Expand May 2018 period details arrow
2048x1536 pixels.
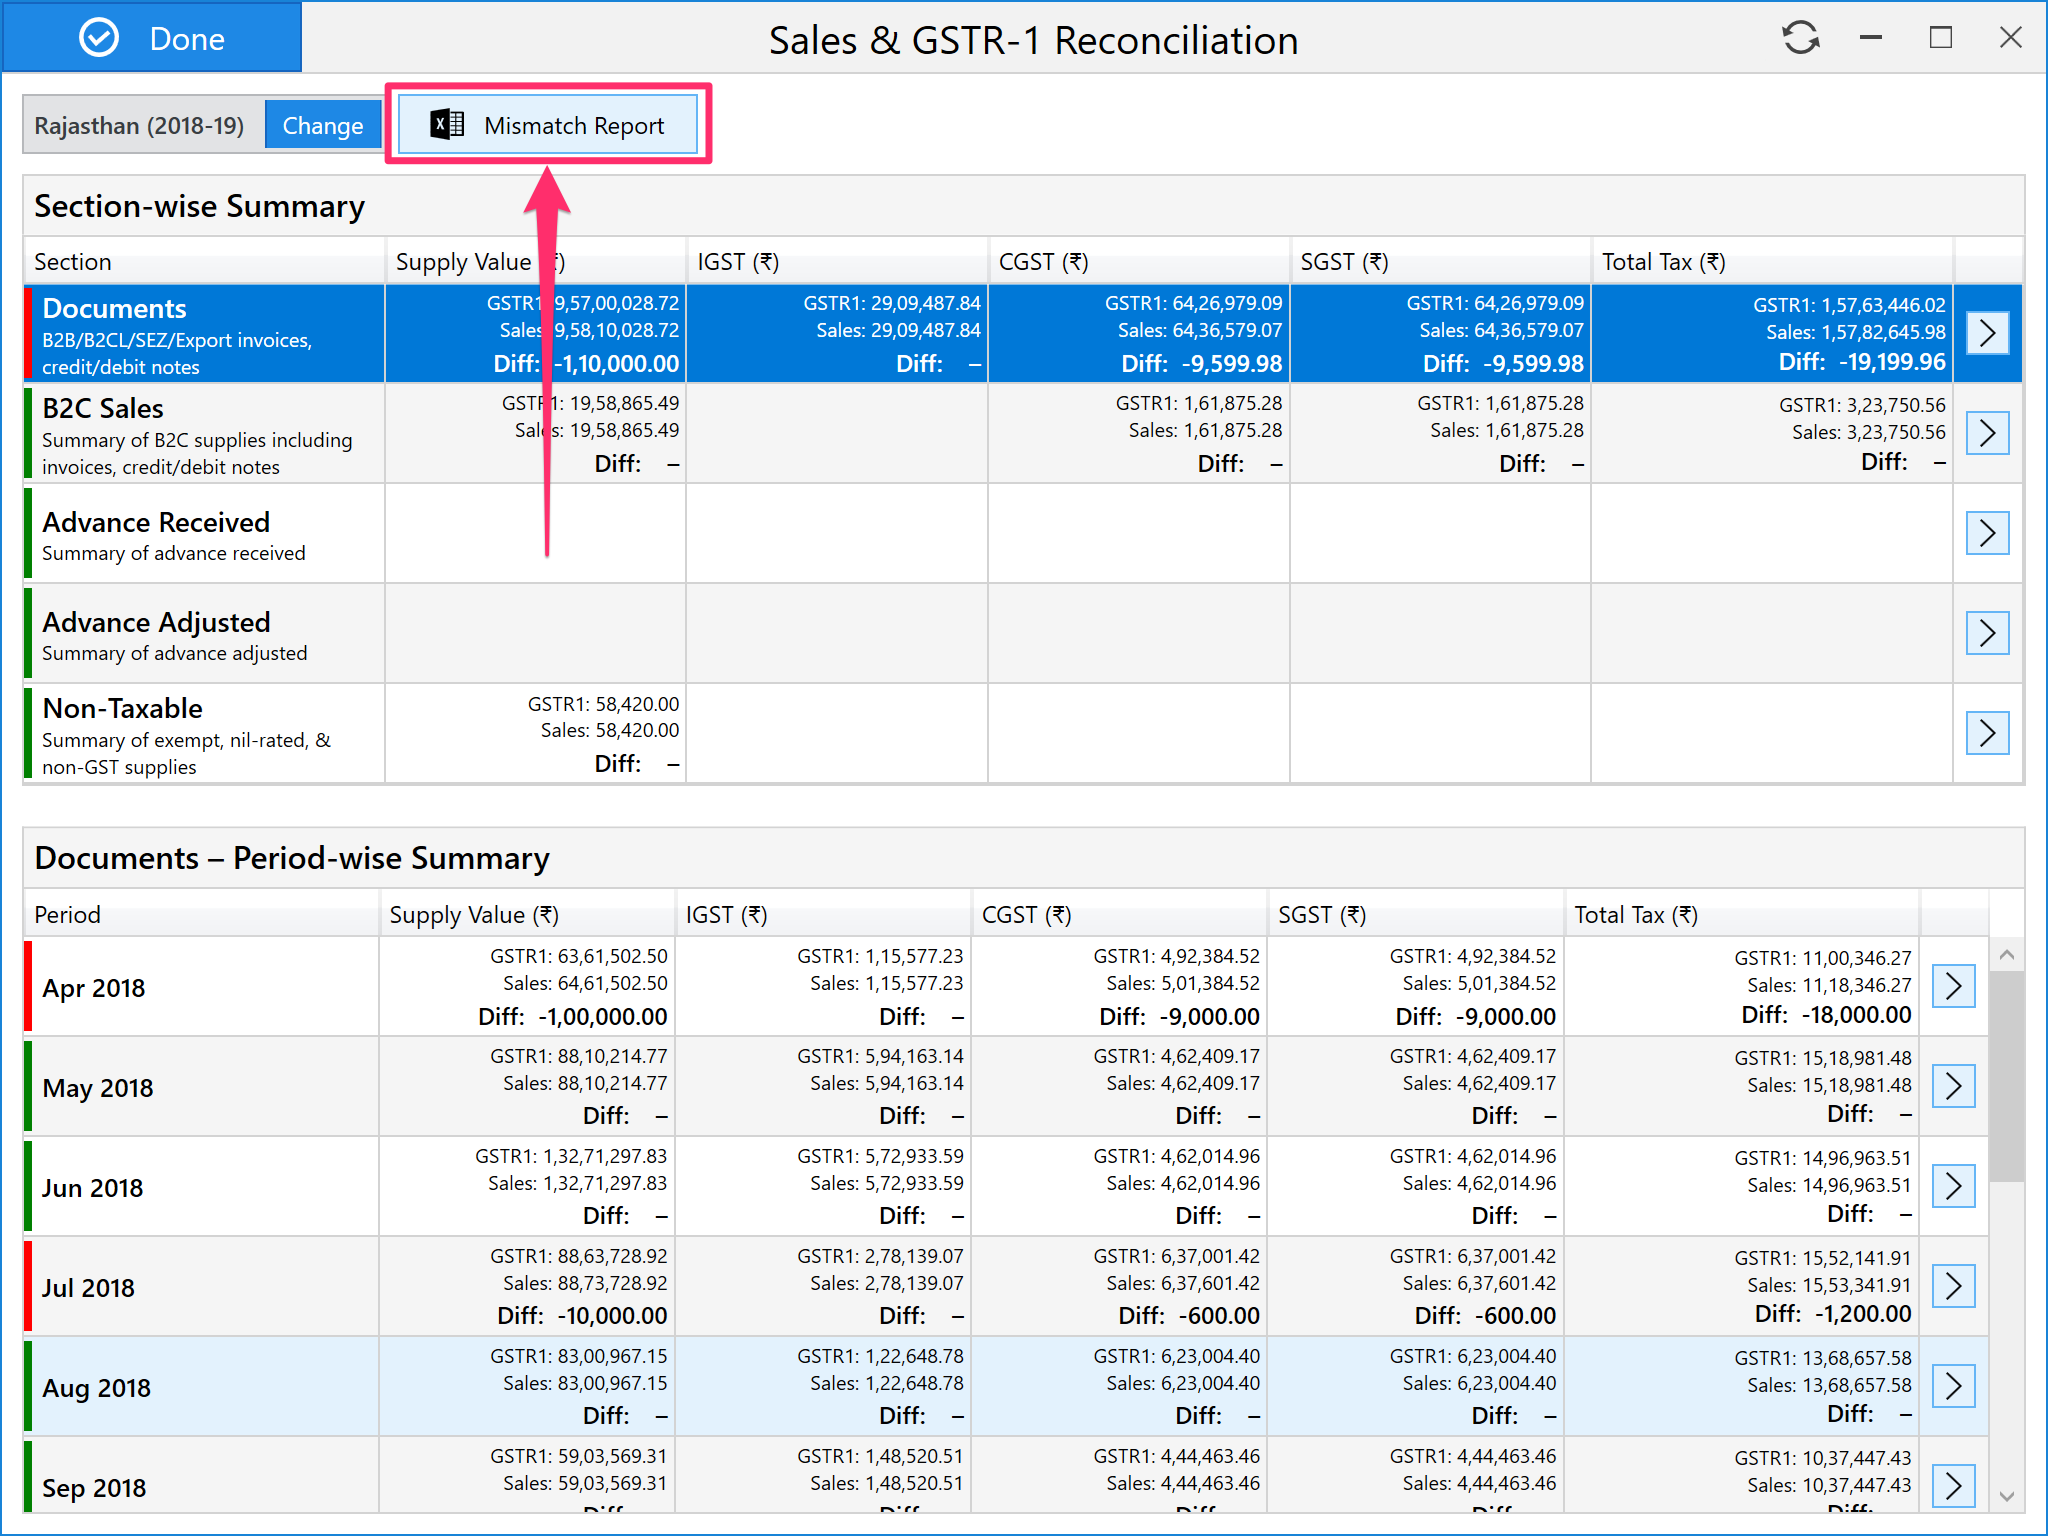tap(1953, 1086)
